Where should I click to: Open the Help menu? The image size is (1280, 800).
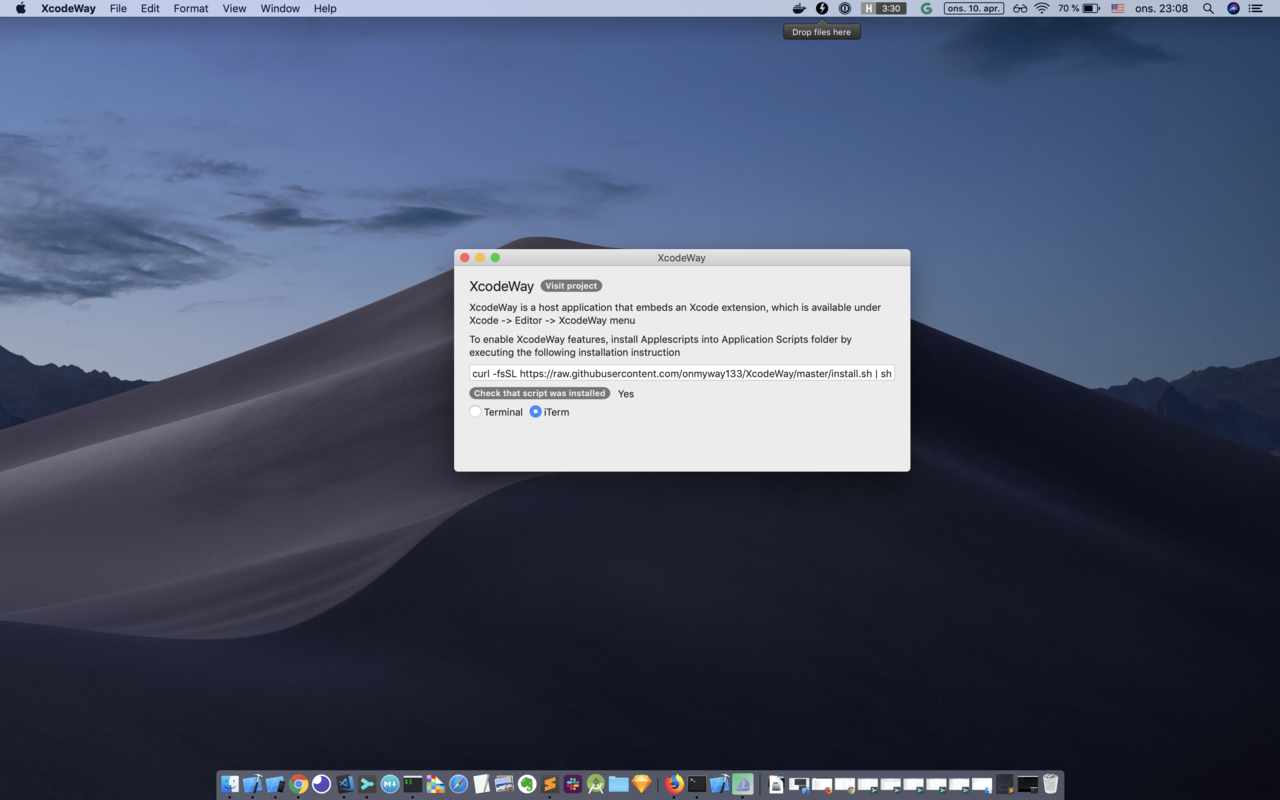[325, 8]
